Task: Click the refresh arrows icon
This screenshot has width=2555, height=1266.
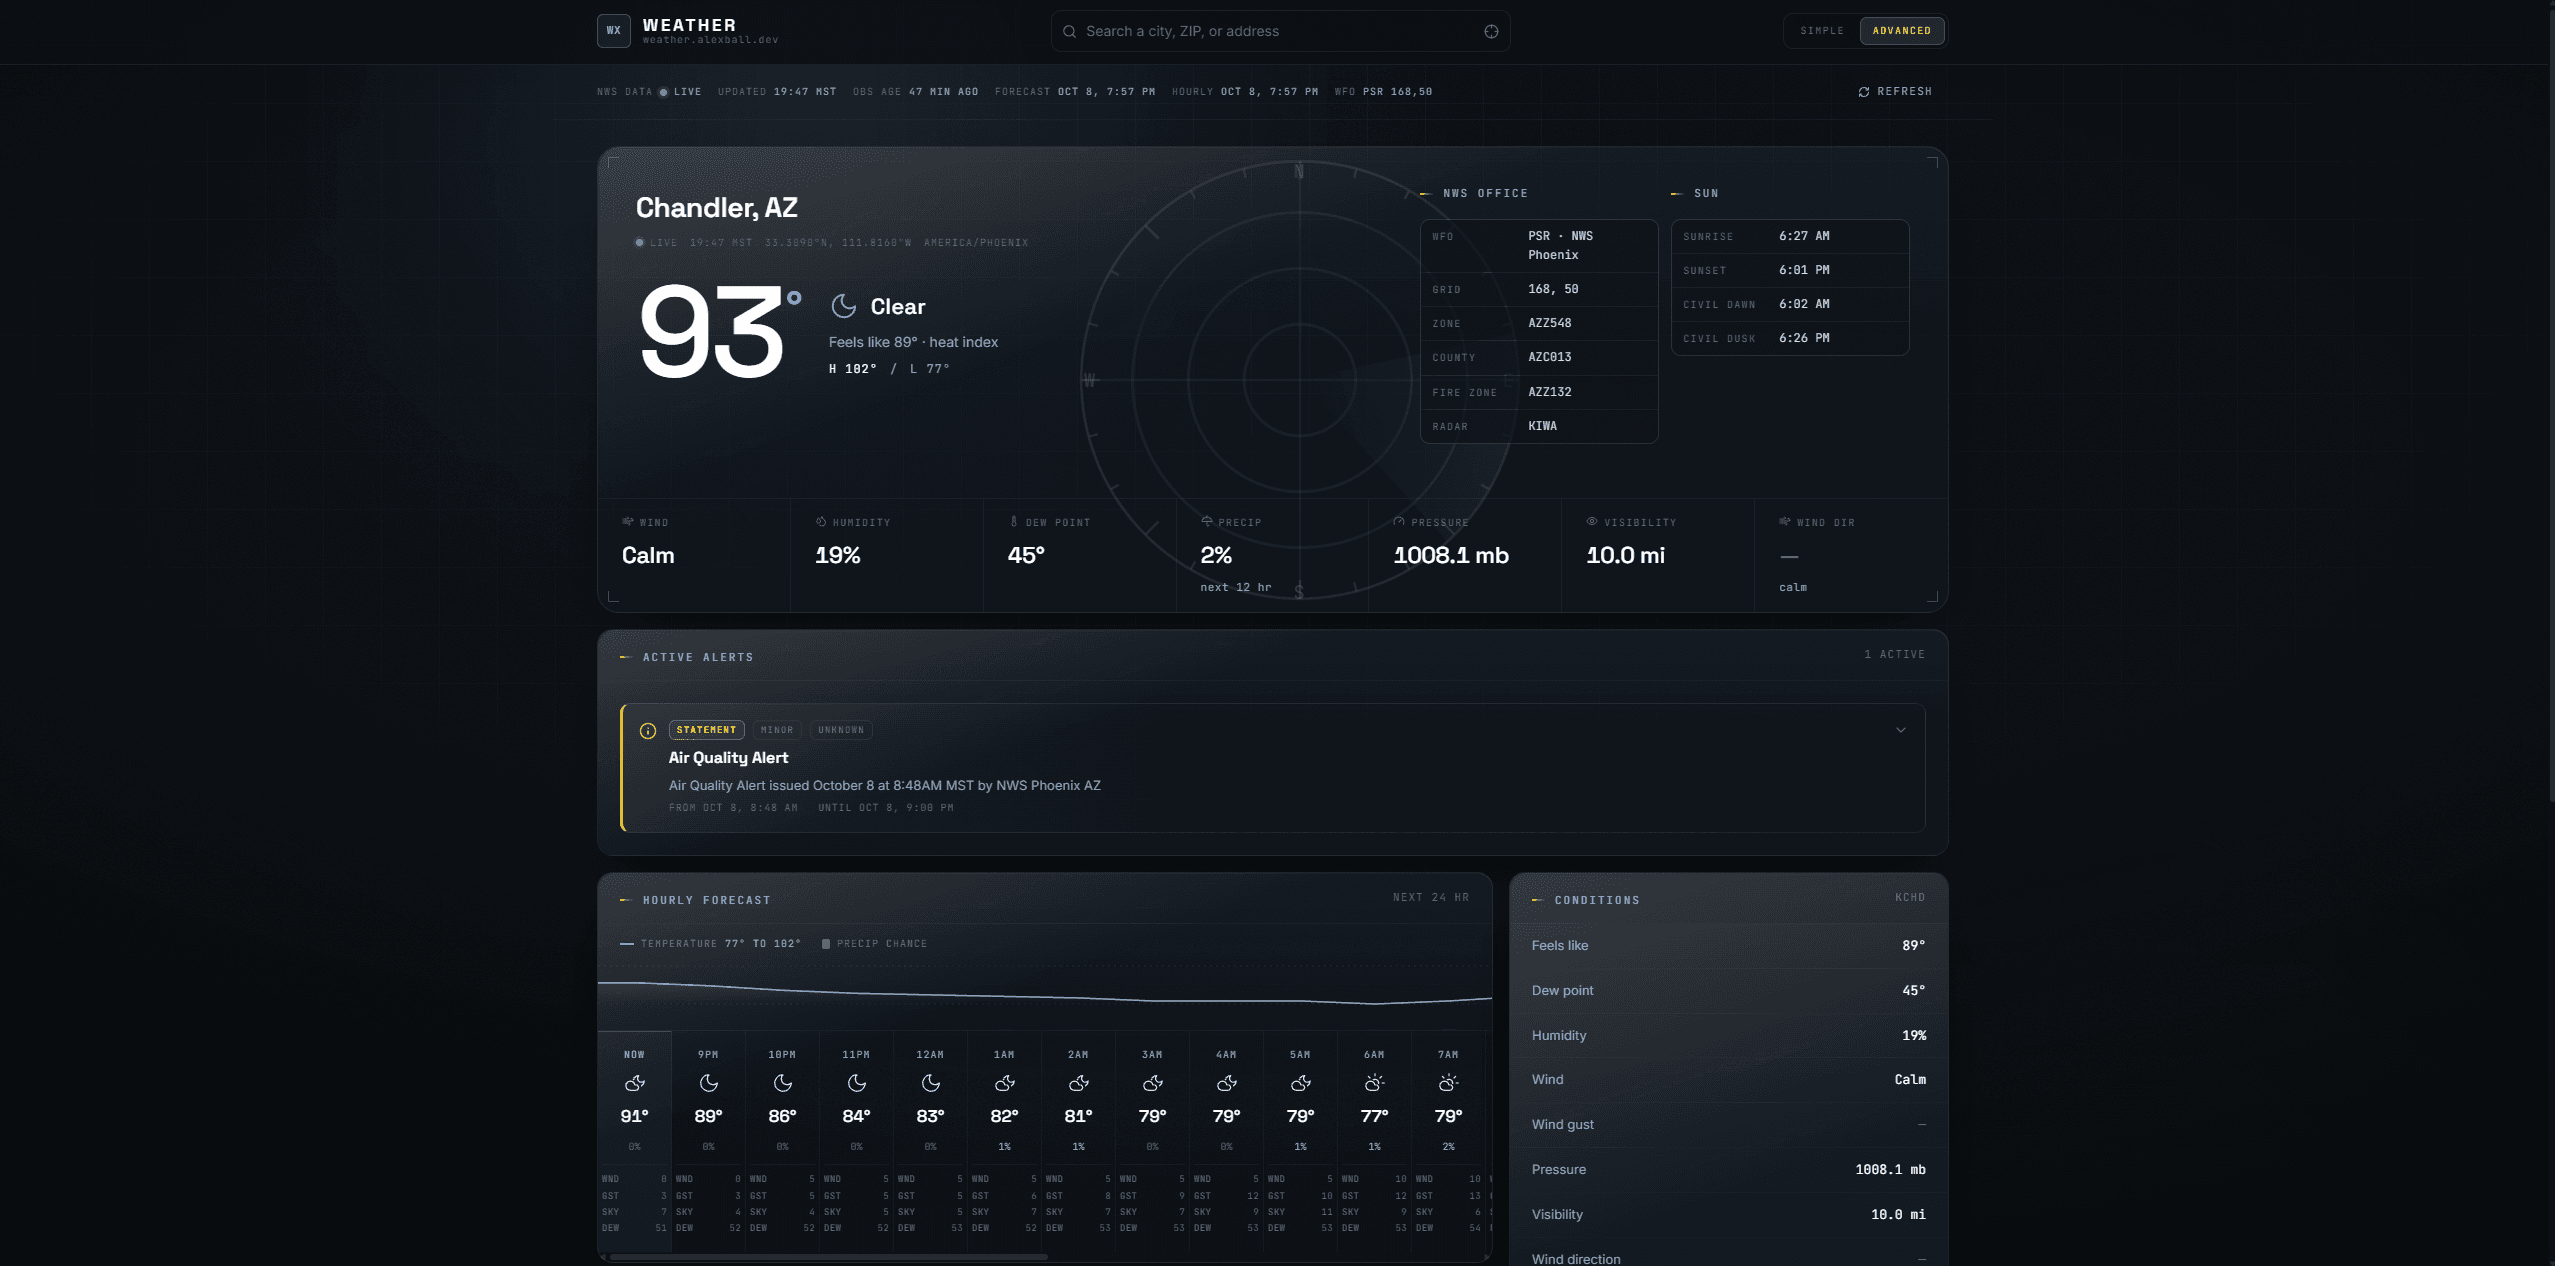Action: click(x=1864, y=92)
